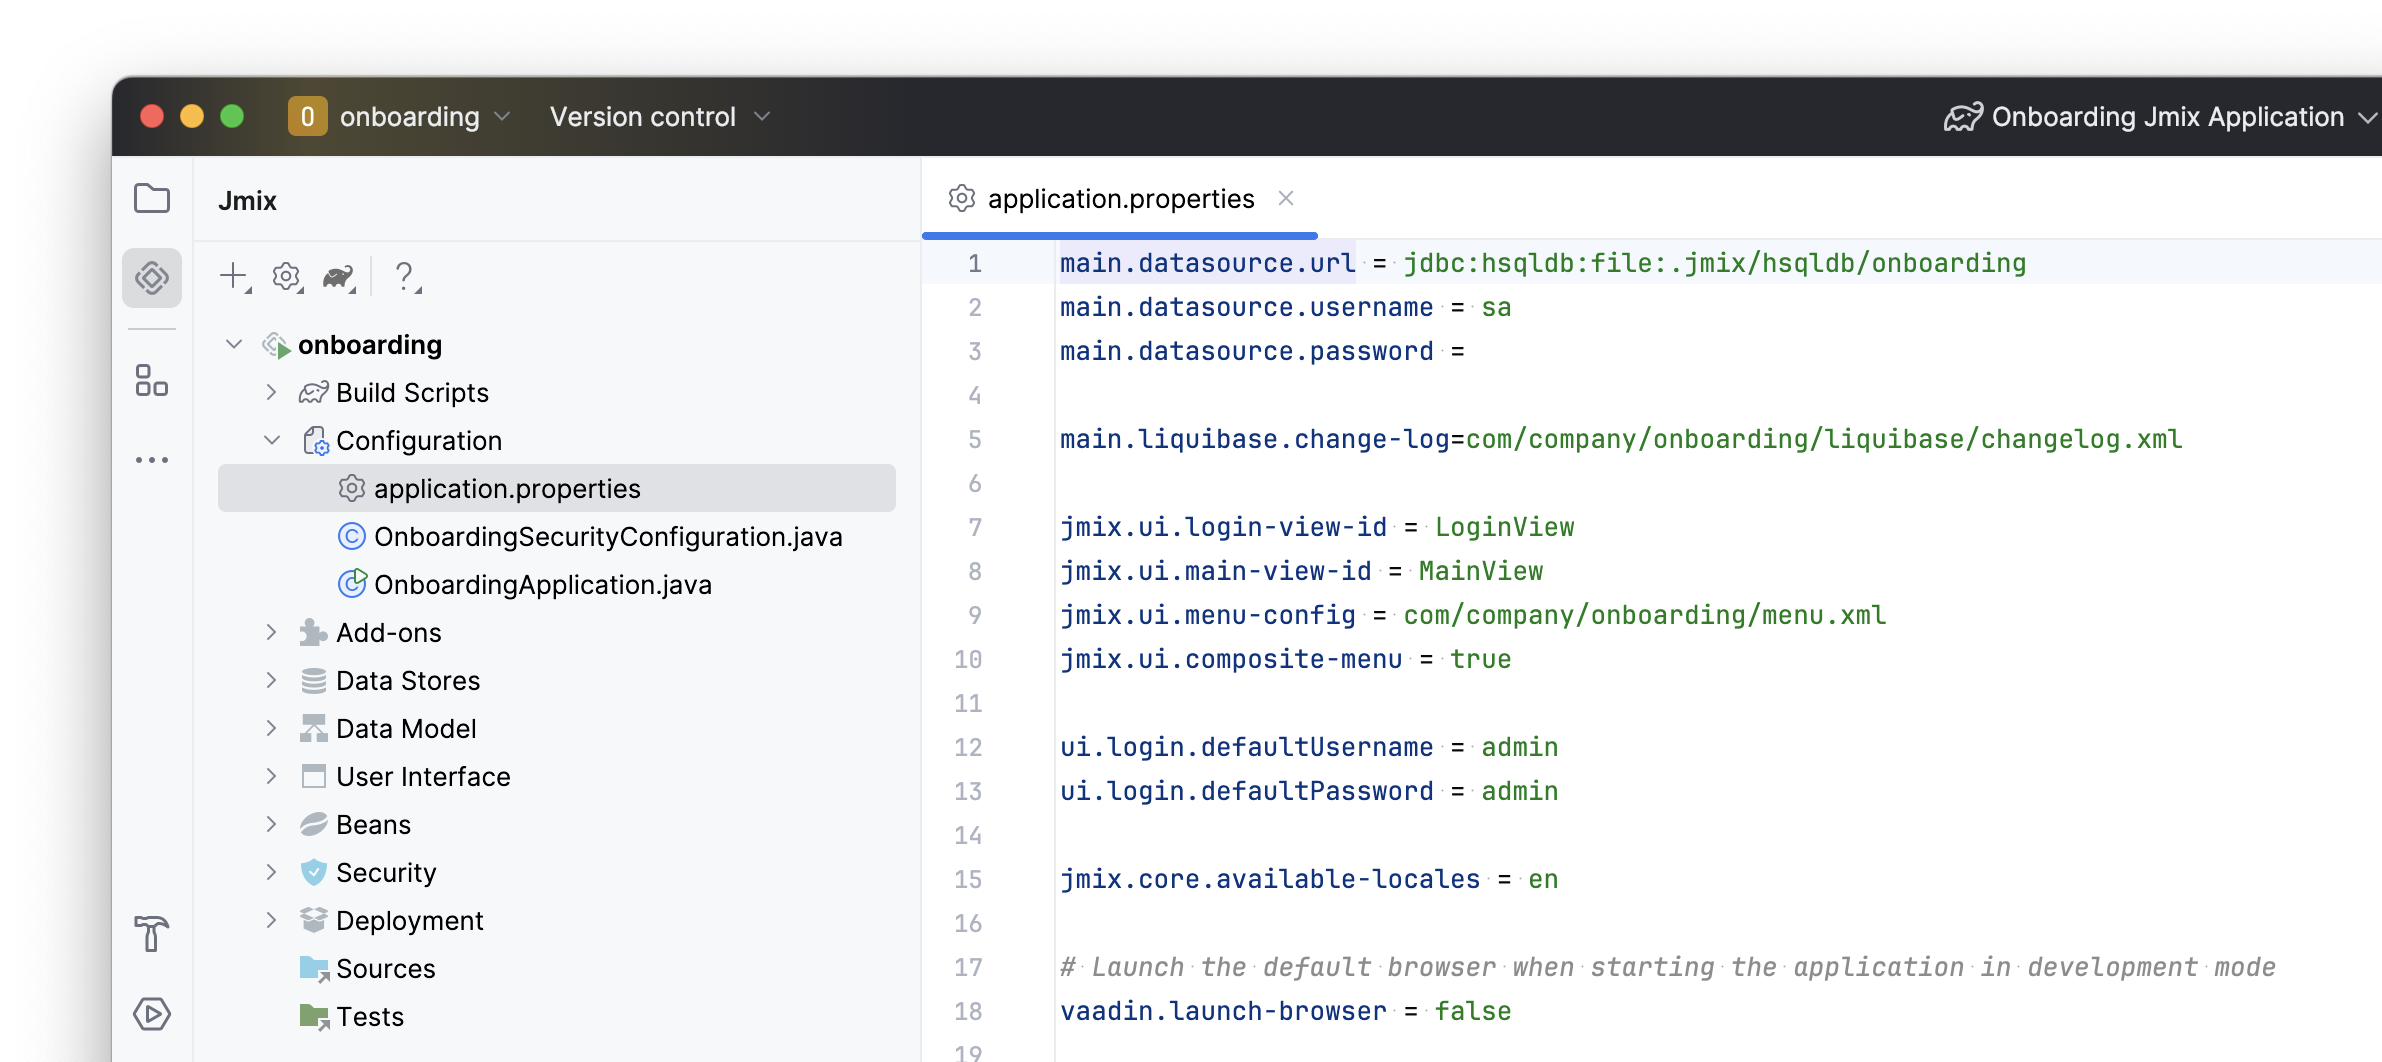Open the onboarding project dropdown
This screenshot has width=2382, height=1062.
400,117
